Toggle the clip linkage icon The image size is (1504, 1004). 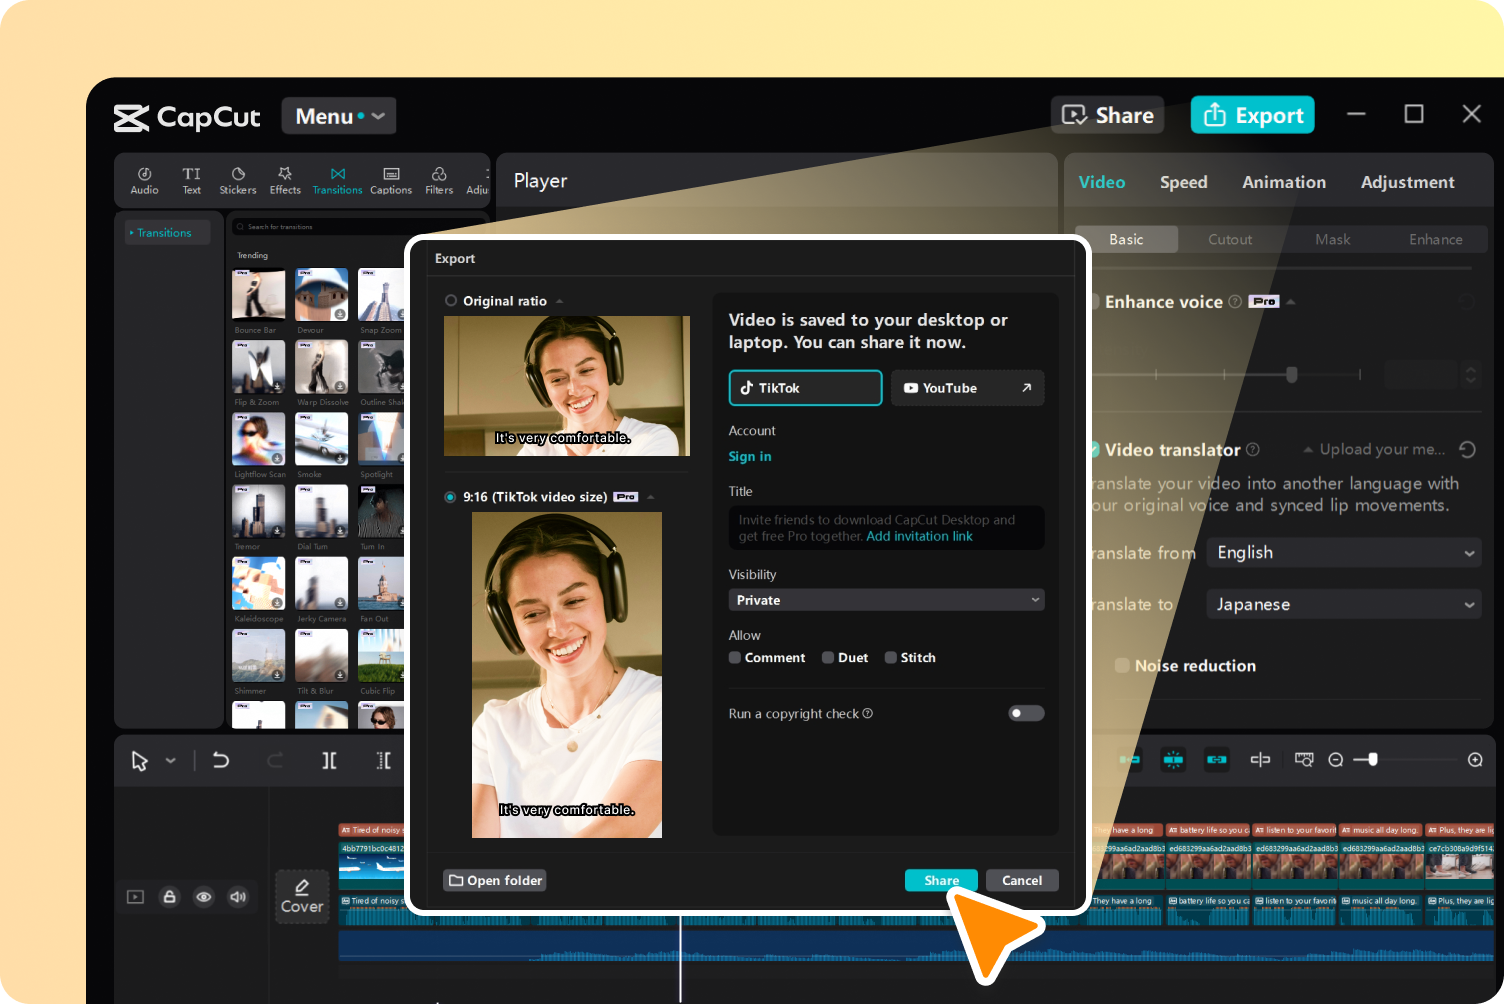pos(1216,760)
